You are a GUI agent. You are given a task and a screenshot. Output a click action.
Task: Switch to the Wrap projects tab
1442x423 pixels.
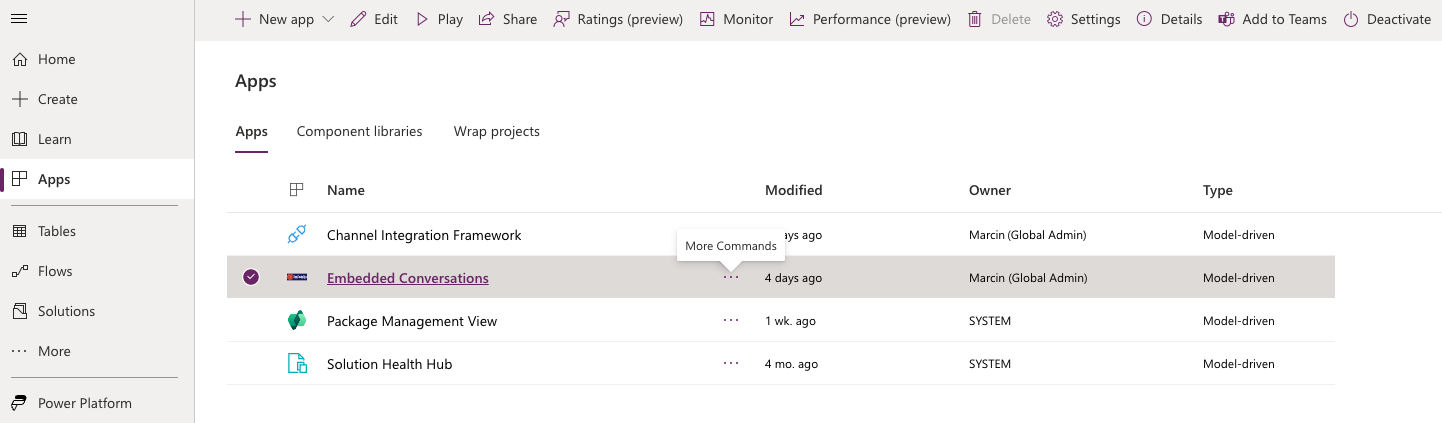click(x=497, y=131)
